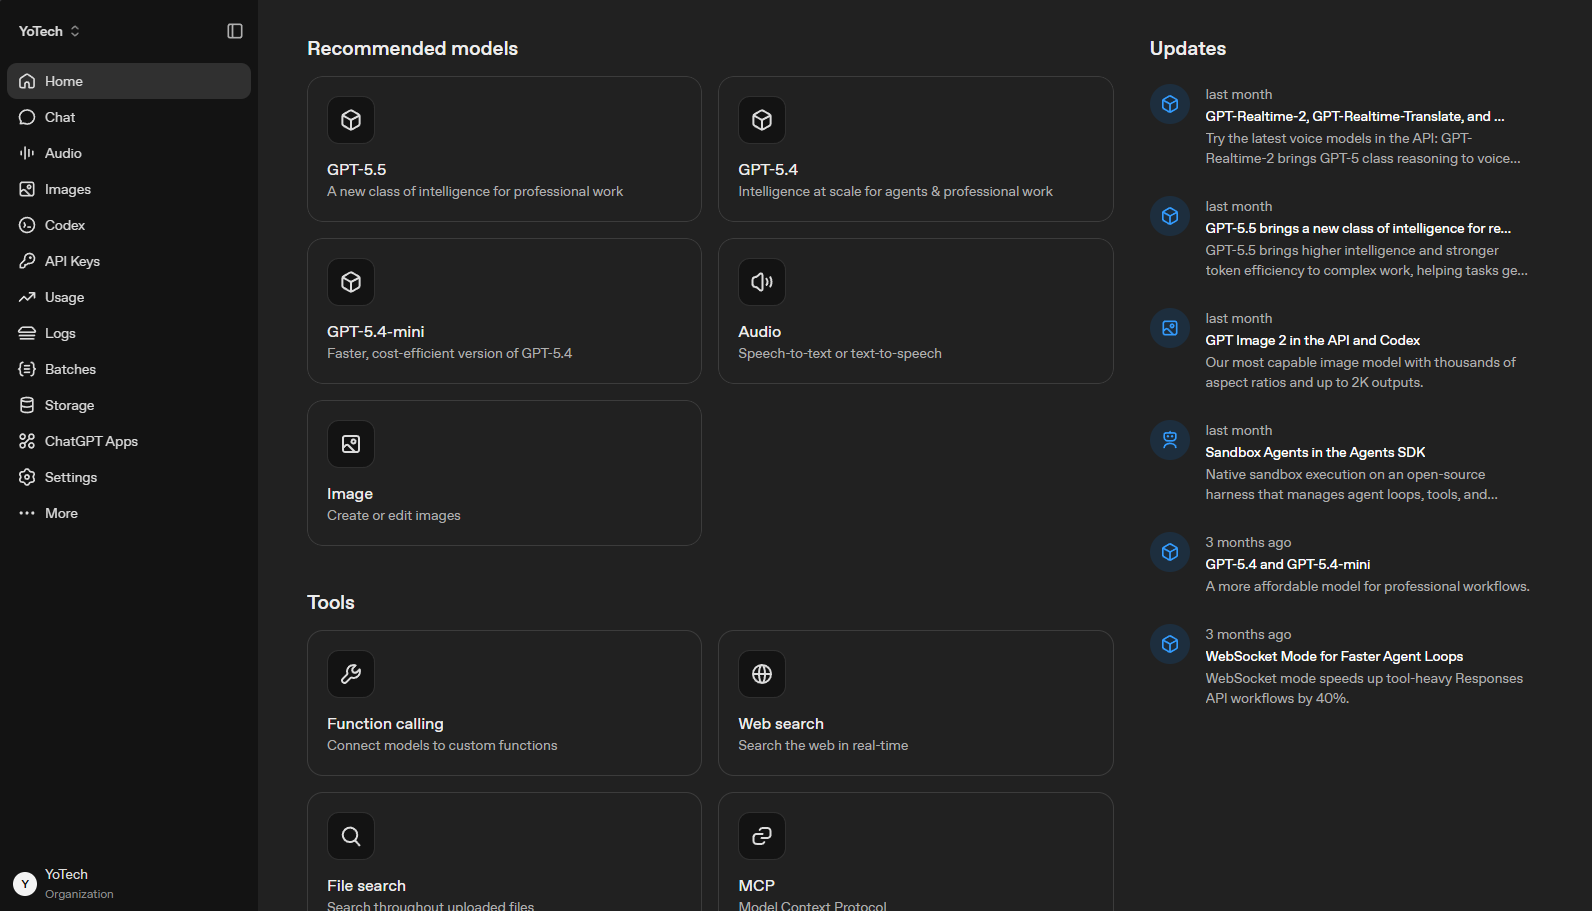Screen dimensions: 1592x911
Task: Click the Sandbox Agents update robot icon
Action: click(1170, 440)
